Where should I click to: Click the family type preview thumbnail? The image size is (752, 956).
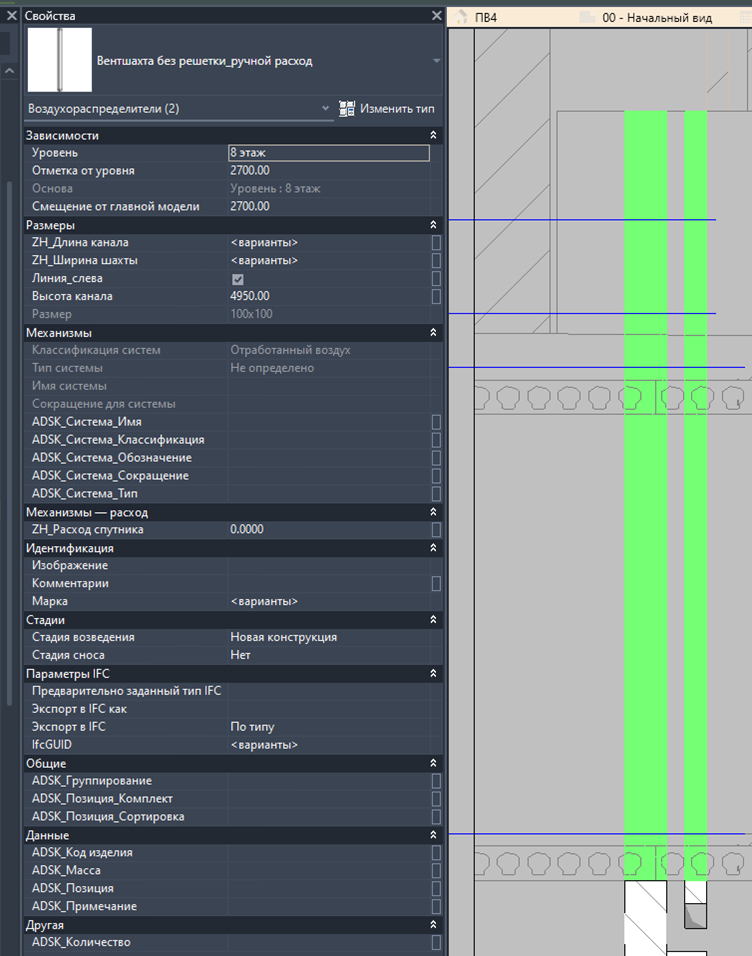point(60,60)
